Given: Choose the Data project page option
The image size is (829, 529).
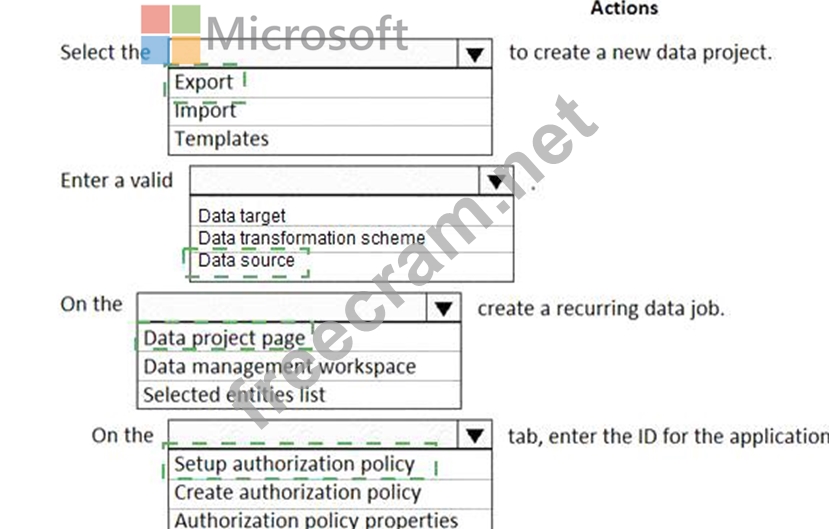Looking at the screenshot, I should 224,338.
